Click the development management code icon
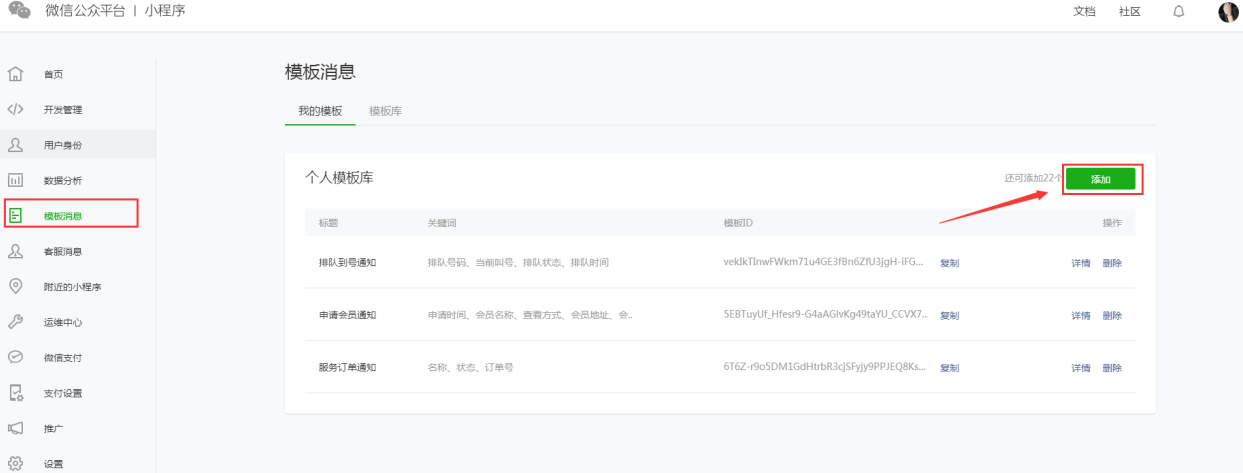The height and width of the screenshot is (473, 1243). tap(15, 109)
